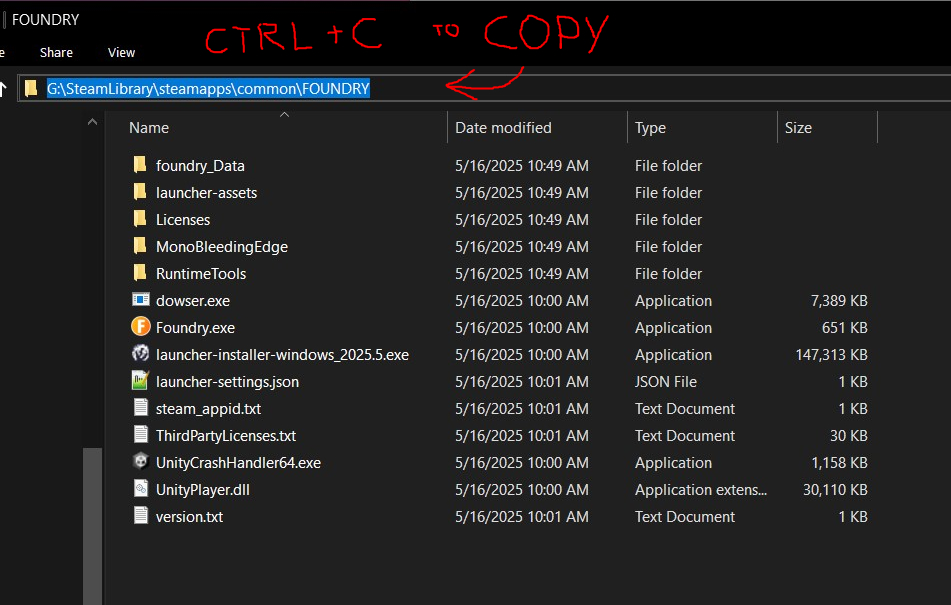This screenshot has width=951, height=605.
Task: Click the foundry_Data folder icon
Action: coord(140,165)
